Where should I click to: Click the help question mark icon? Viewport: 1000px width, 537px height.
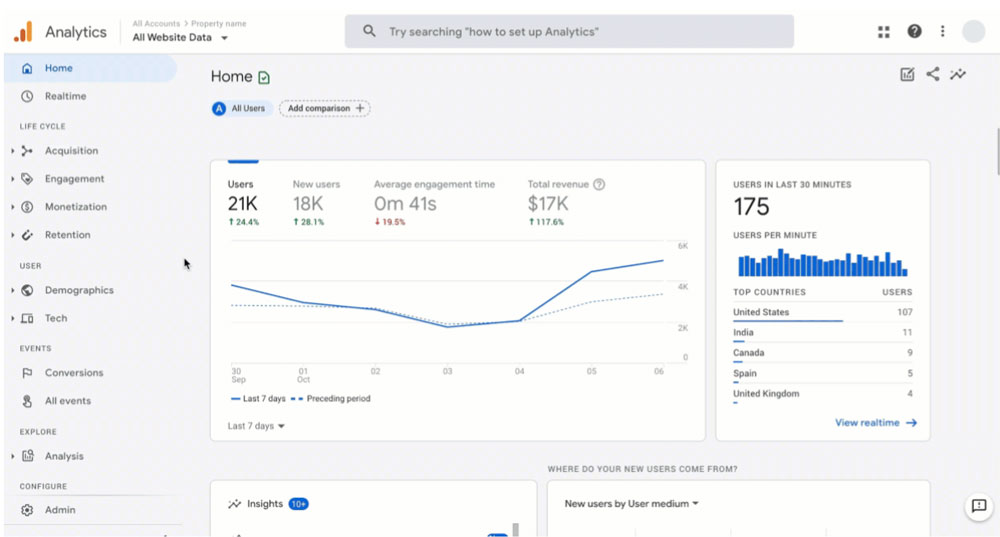[x=914, y=31]
